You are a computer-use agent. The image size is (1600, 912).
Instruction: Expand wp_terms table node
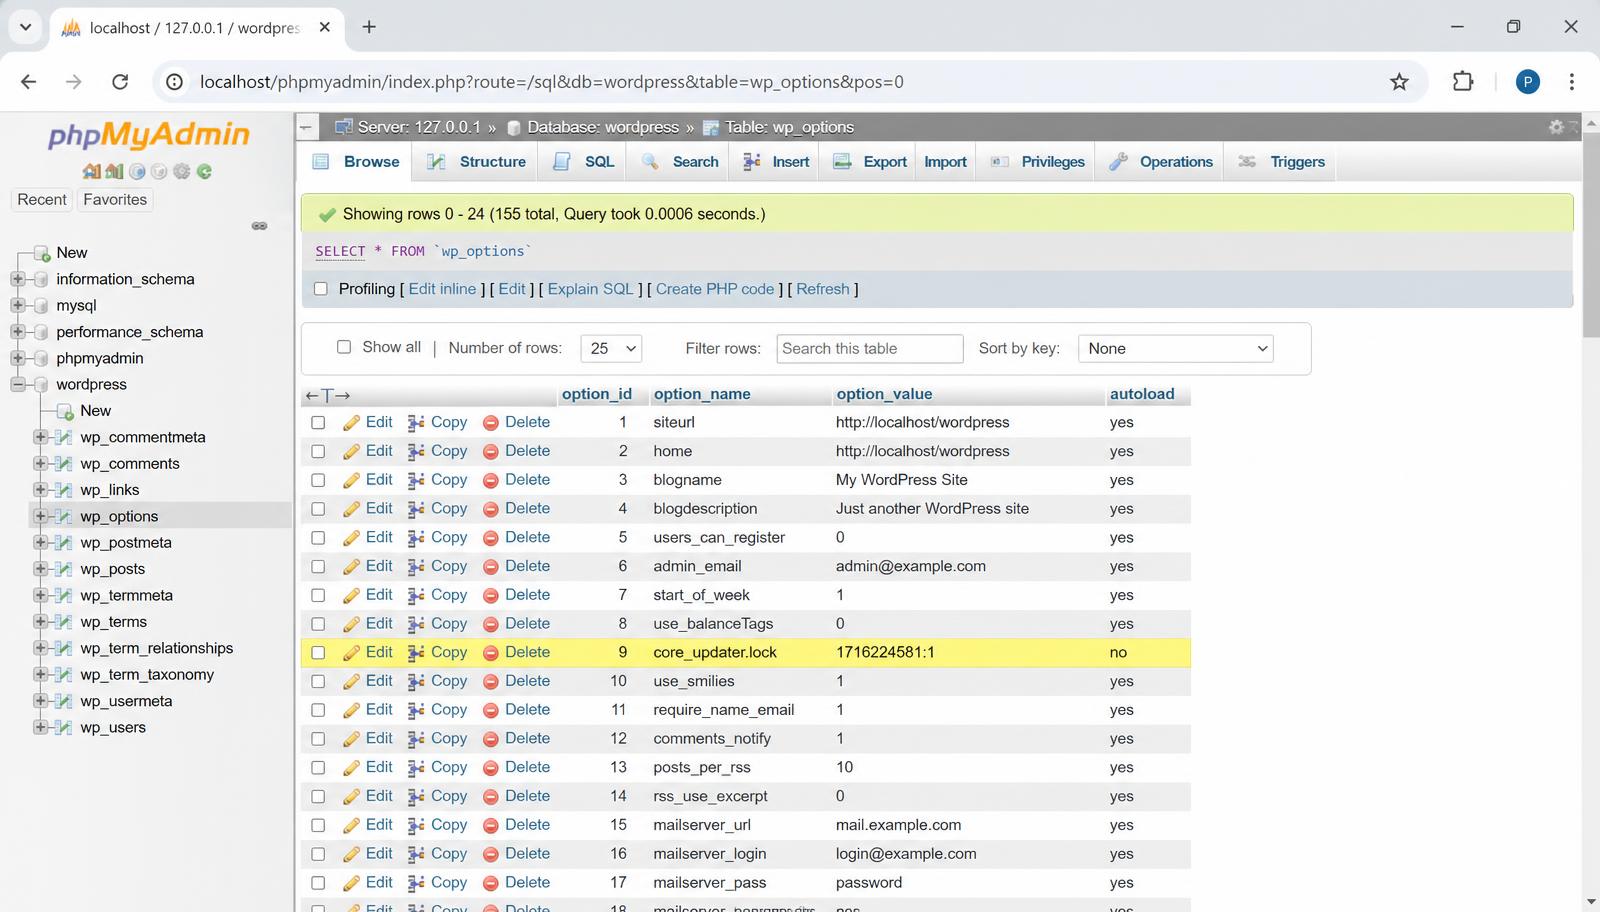[x=41, y=622]
